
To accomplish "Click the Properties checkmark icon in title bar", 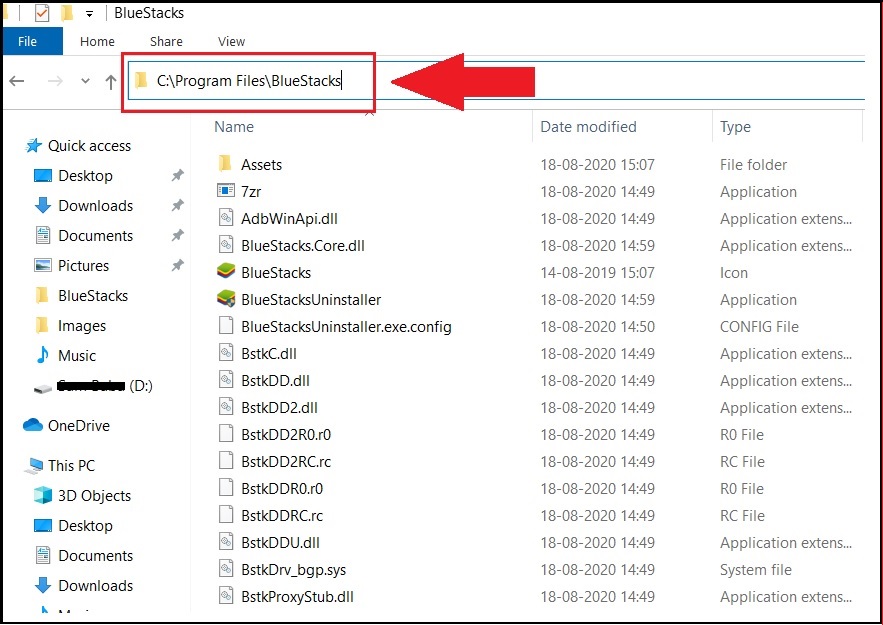I will tap(42, 12).
